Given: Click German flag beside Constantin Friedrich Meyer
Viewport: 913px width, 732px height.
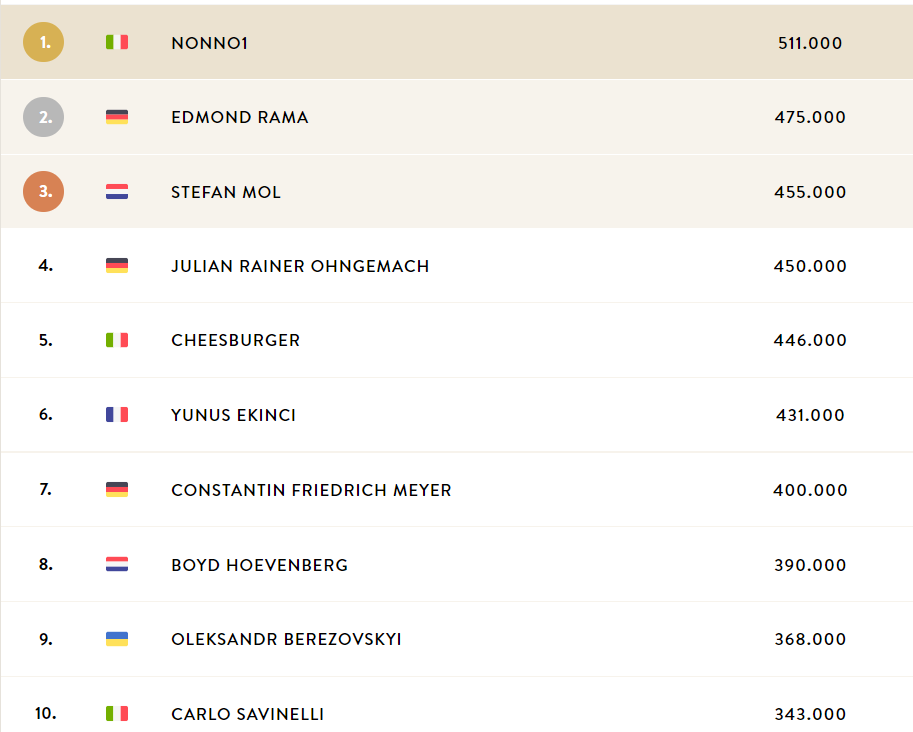Looking at the screenshot, I should coord(117,489).
